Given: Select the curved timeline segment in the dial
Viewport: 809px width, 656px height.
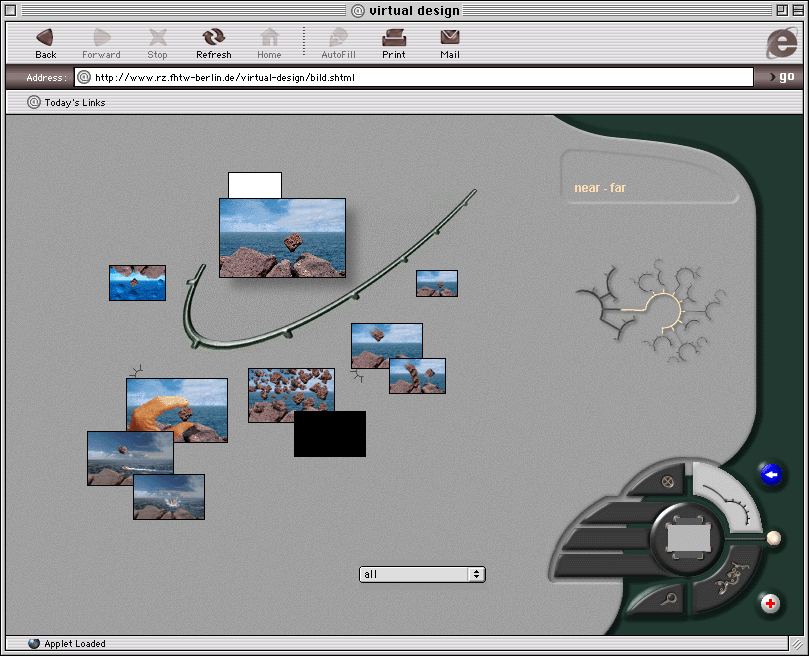Looking at the screenshot, I should [x=728, y=500].
